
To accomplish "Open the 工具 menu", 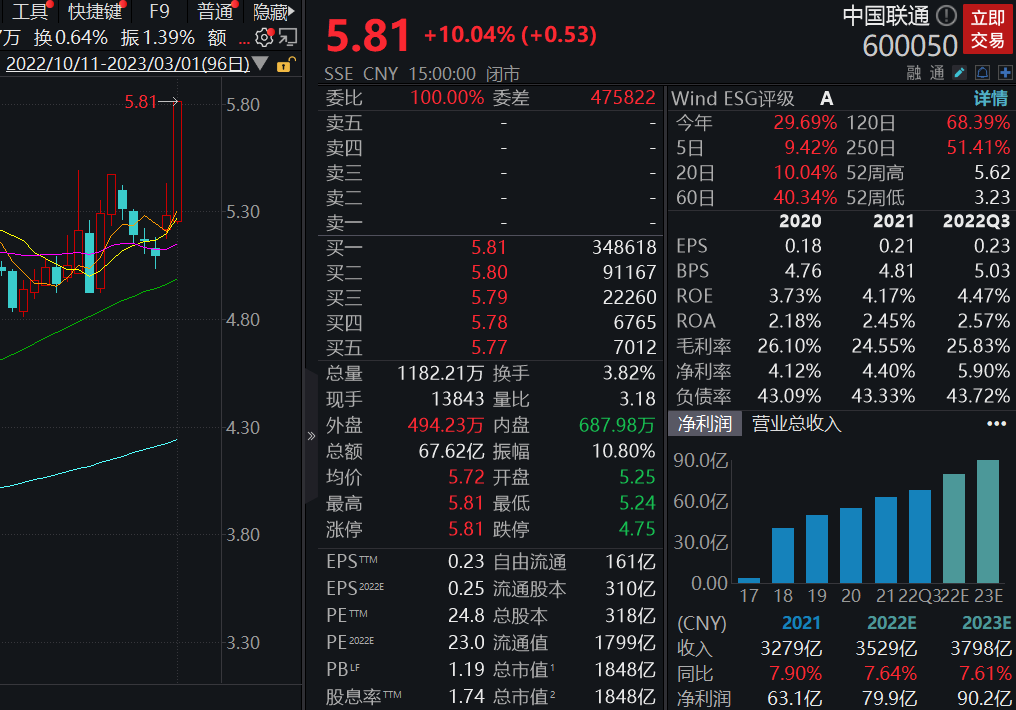I will [30, 11].
